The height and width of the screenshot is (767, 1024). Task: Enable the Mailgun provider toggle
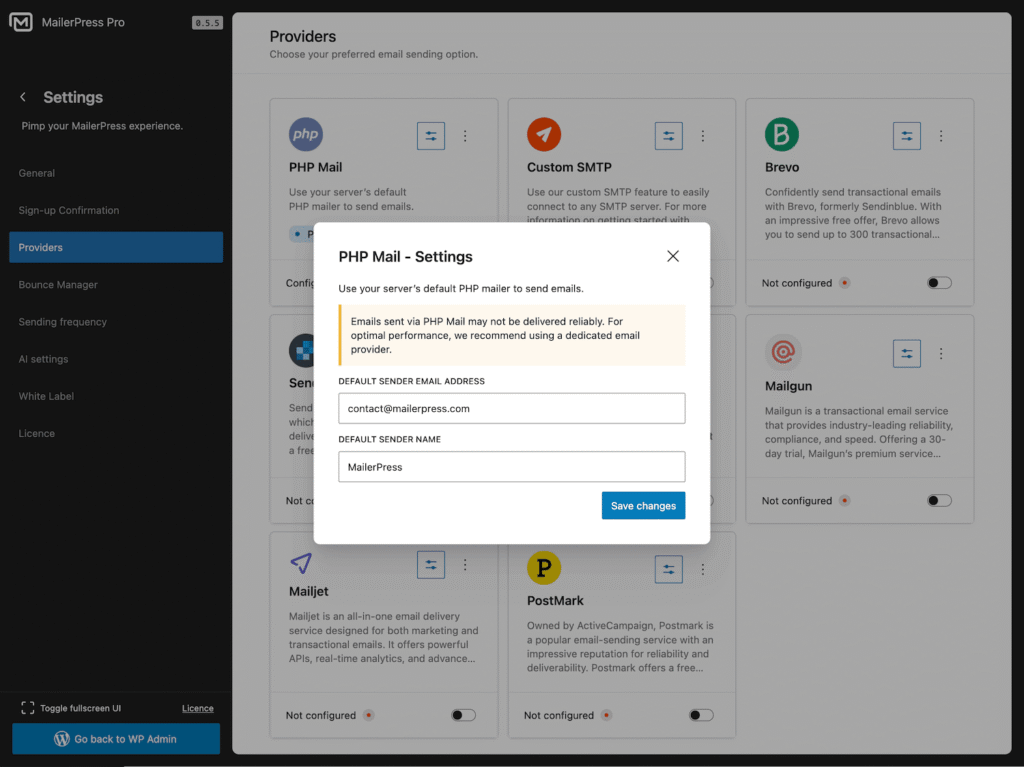[x=938, y=500]
